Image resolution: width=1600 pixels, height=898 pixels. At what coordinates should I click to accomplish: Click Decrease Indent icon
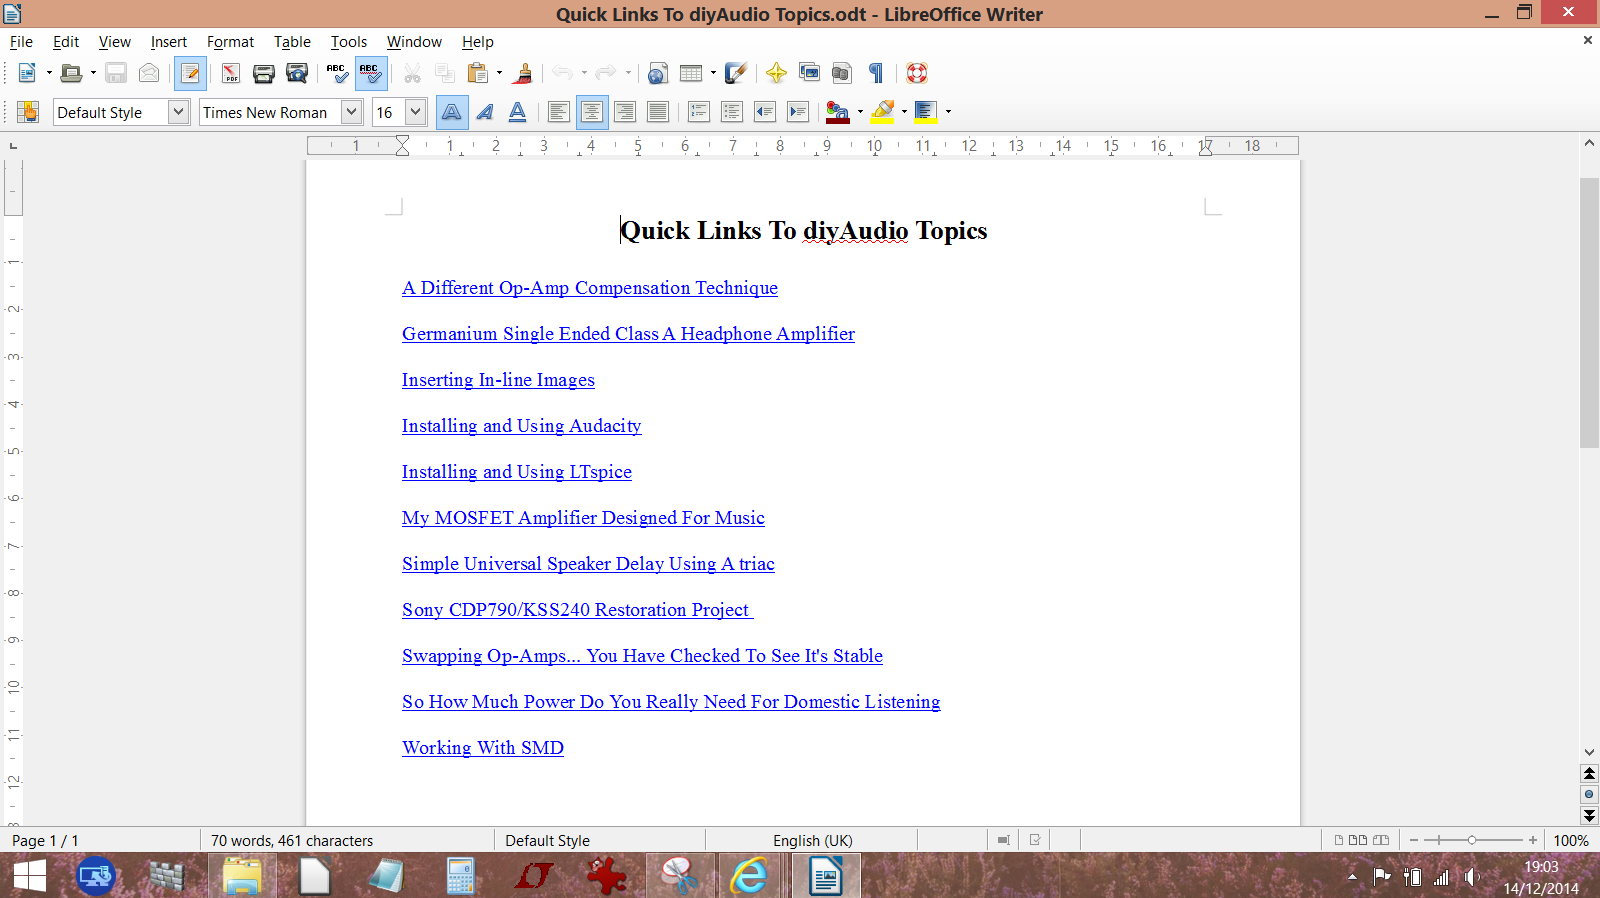(x=765, y=112)
